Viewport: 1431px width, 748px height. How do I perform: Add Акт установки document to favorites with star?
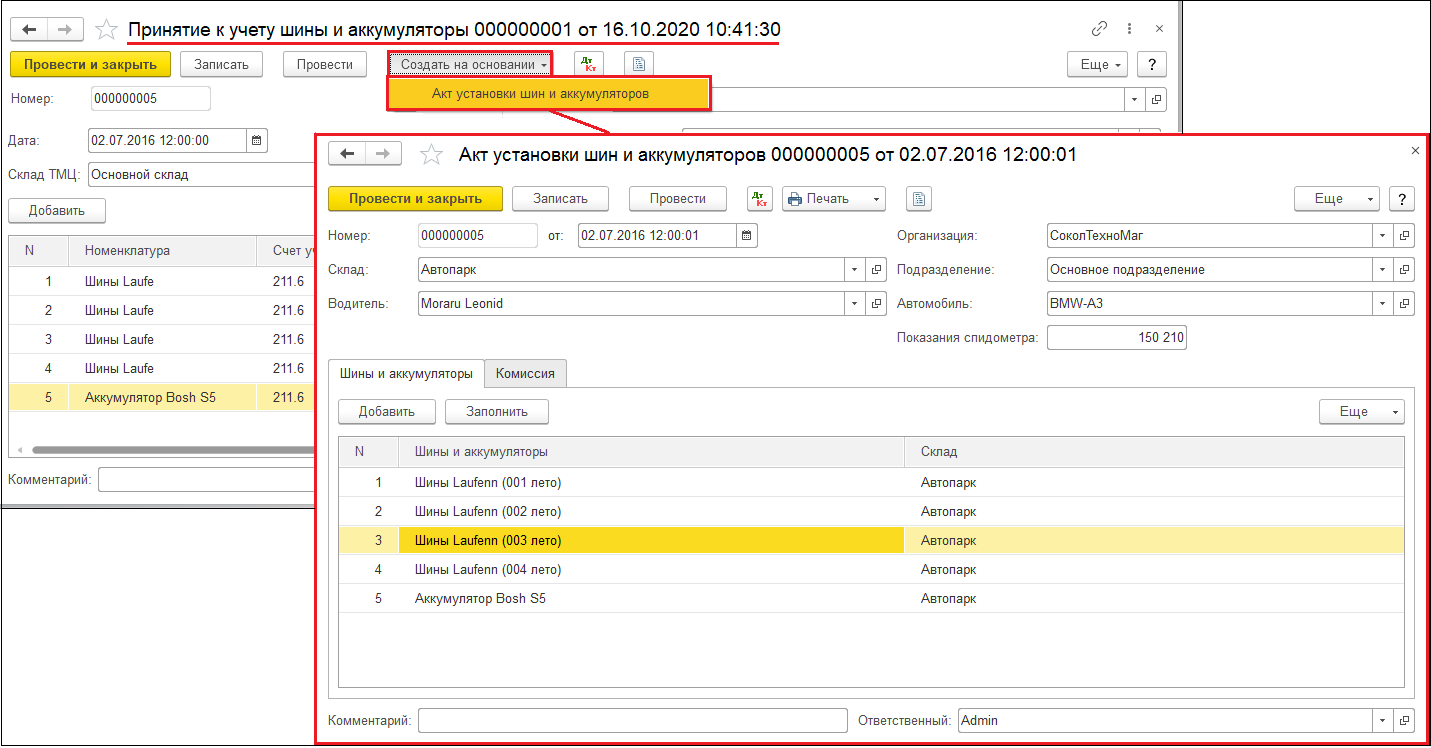(x=431, y=154)
